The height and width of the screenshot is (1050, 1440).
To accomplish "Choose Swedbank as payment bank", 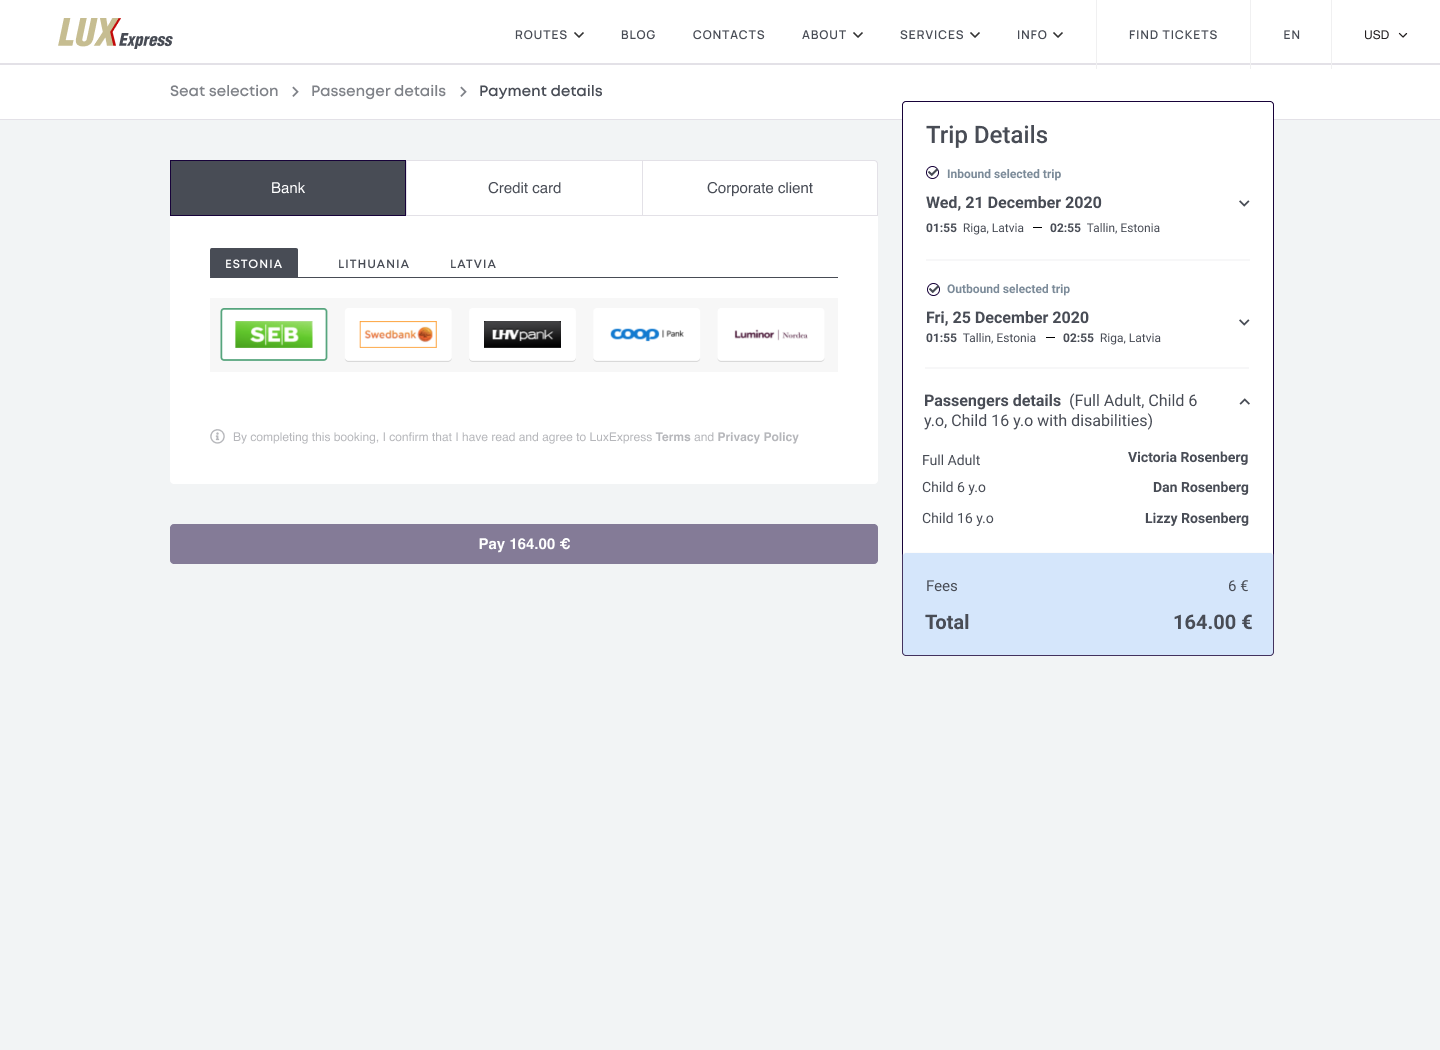I will [x=398, y=334].
